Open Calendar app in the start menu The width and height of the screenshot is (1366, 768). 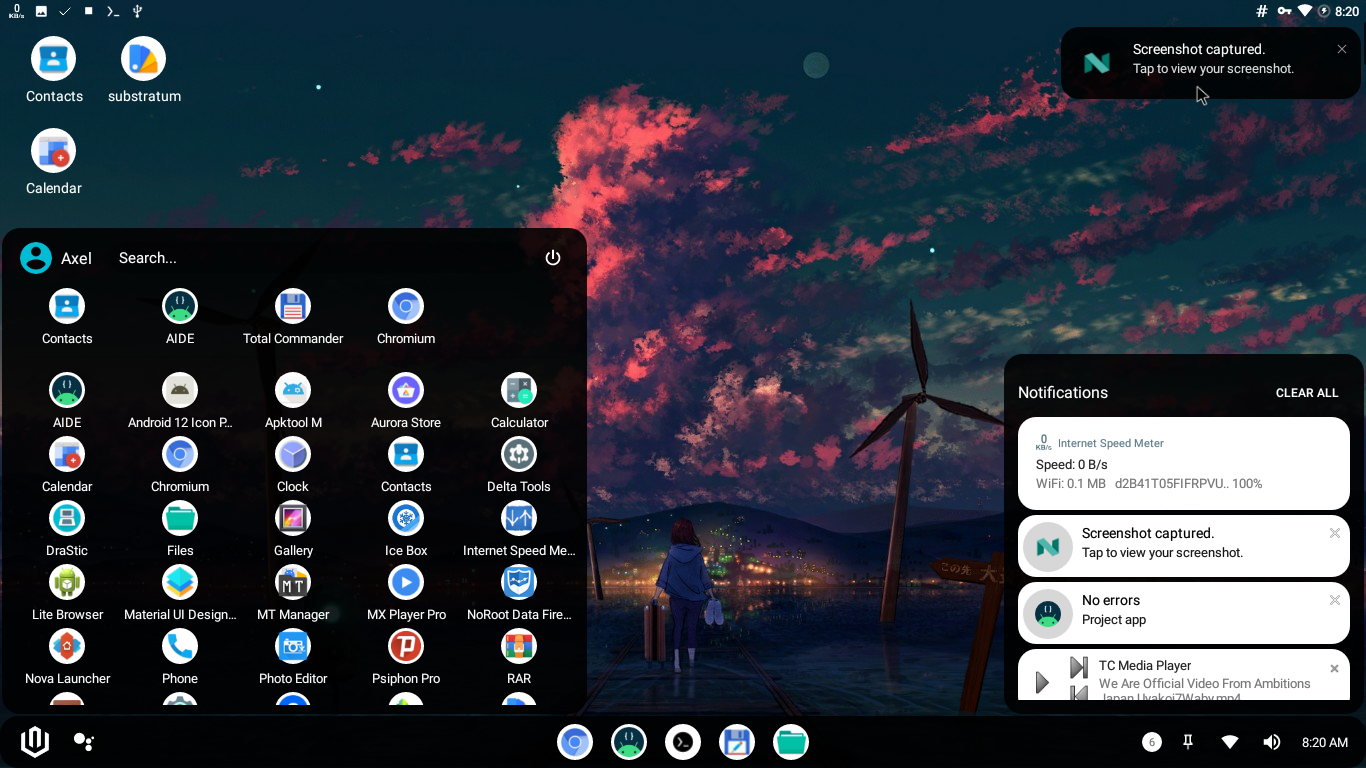point(67,465)
